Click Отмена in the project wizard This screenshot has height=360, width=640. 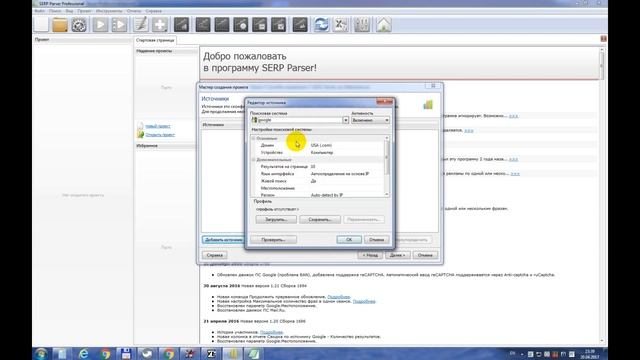(425, 256)
